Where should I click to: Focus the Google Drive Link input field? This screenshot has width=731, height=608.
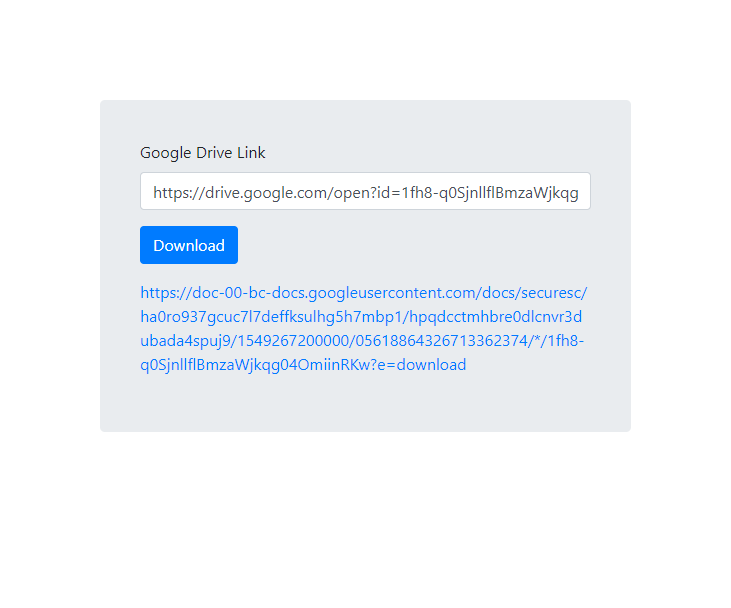(366, 191)
